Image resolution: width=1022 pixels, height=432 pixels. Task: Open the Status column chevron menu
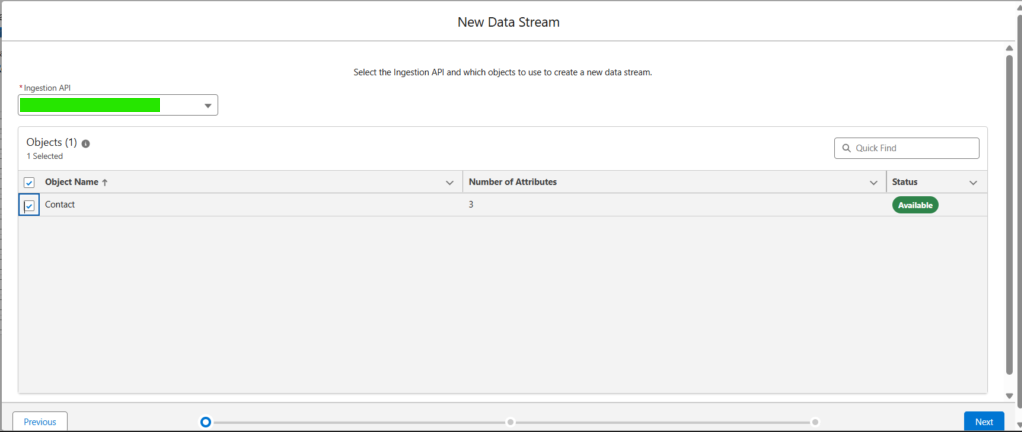973,183
